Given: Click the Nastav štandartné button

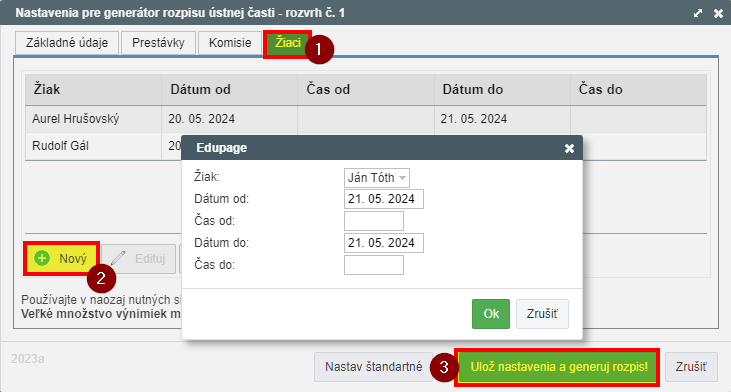Looking at the screenshot, I should [373, 367].
